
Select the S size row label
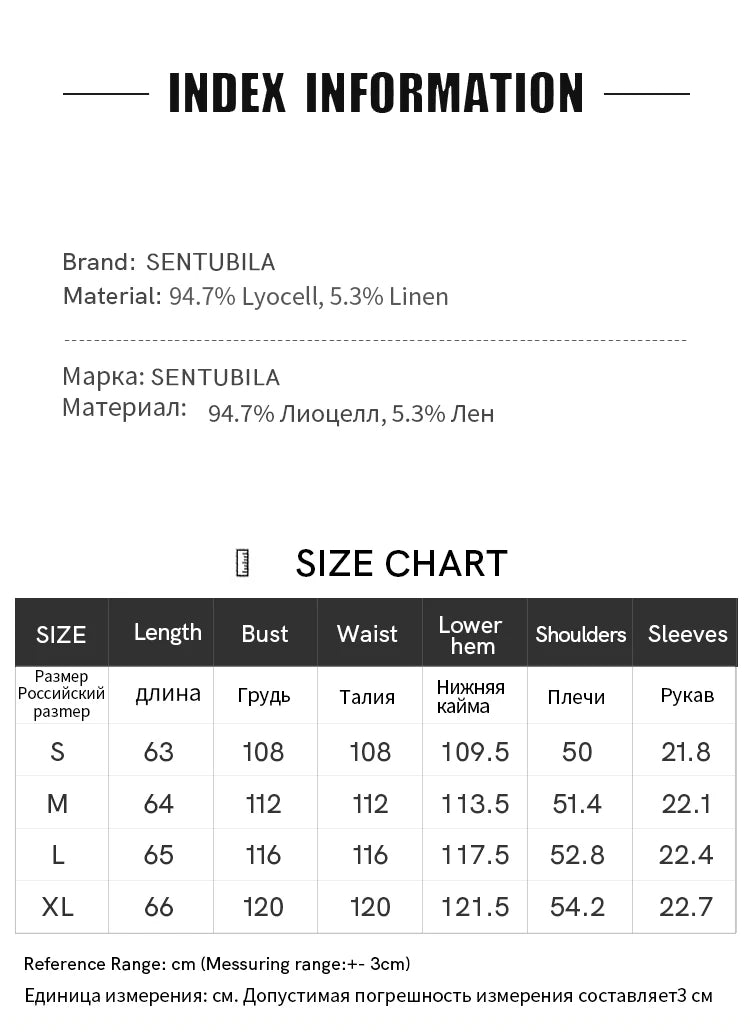click(57, 752)
